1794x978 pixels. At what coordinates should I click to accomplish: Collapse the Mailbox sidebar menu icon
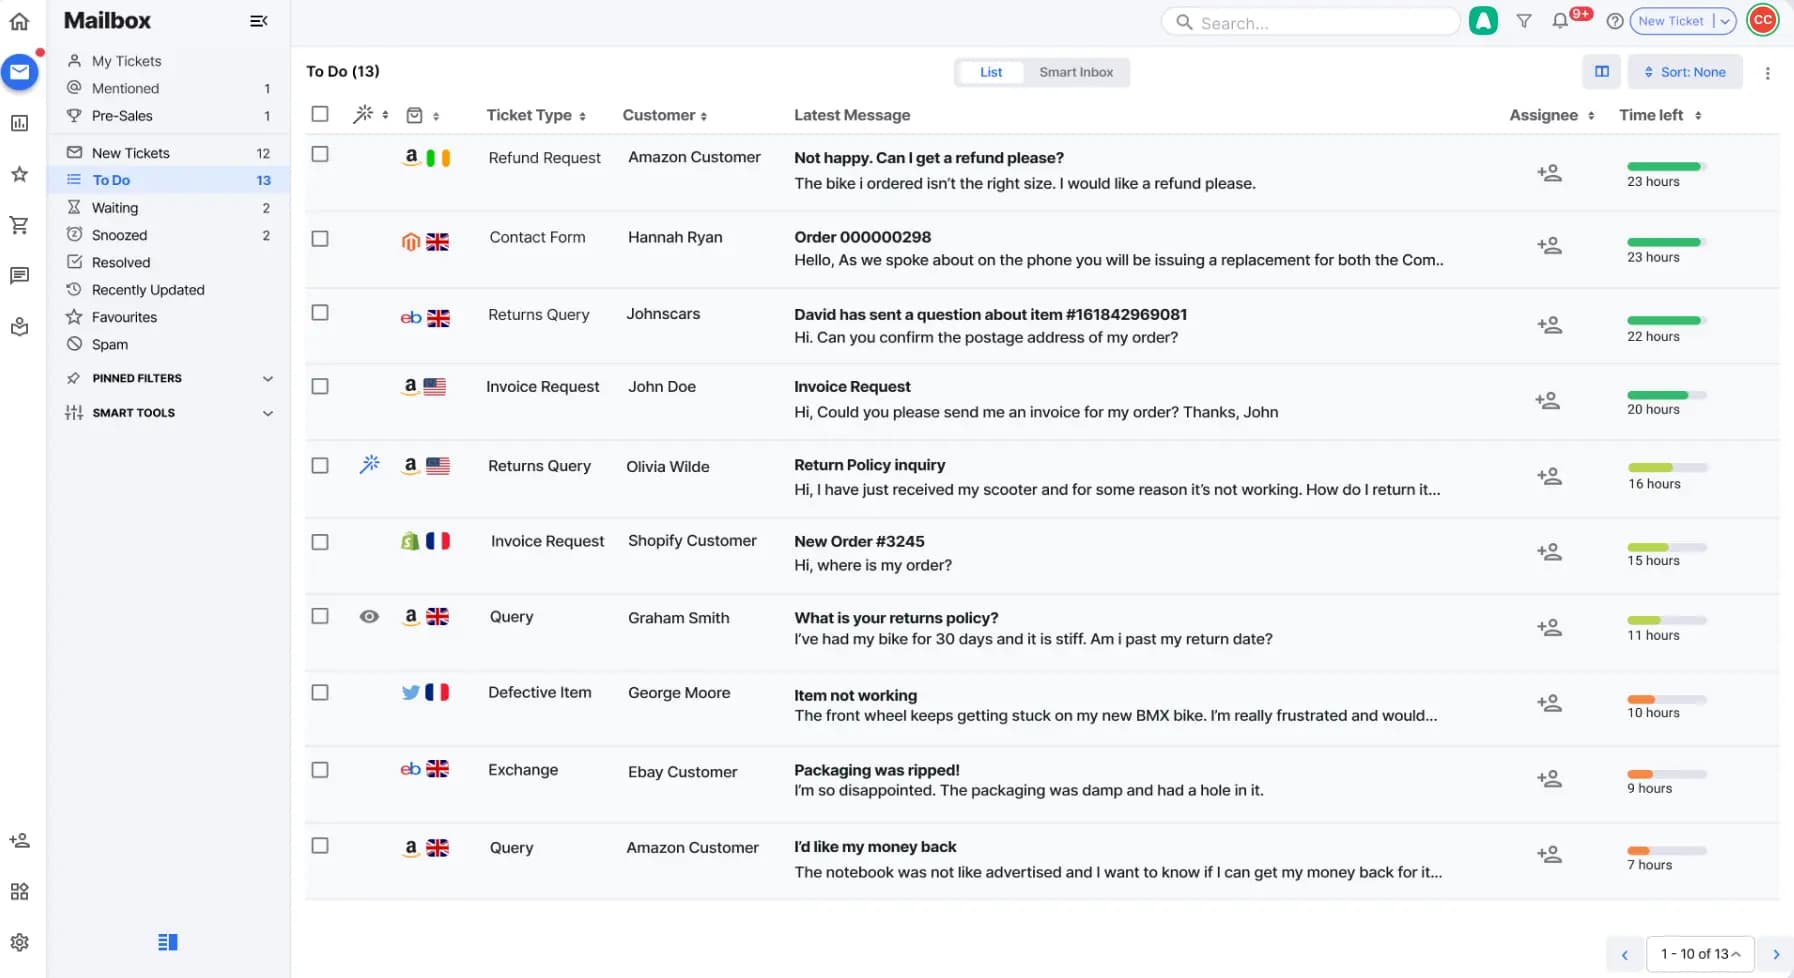pyautogui.click(x=258, y=21)
